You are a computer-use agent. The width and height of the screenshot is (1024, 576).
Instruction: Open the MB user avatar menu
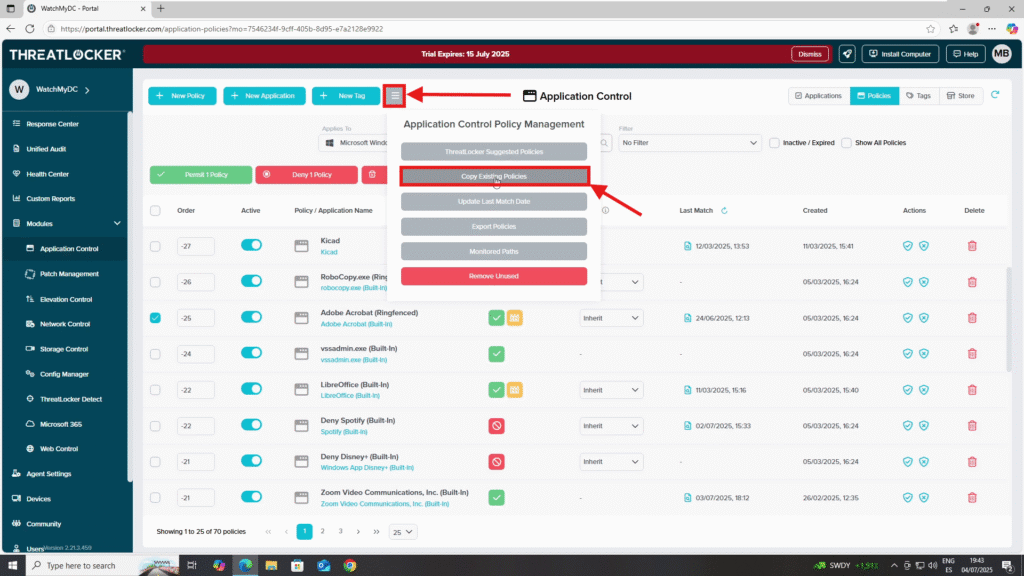point(1001,54)
